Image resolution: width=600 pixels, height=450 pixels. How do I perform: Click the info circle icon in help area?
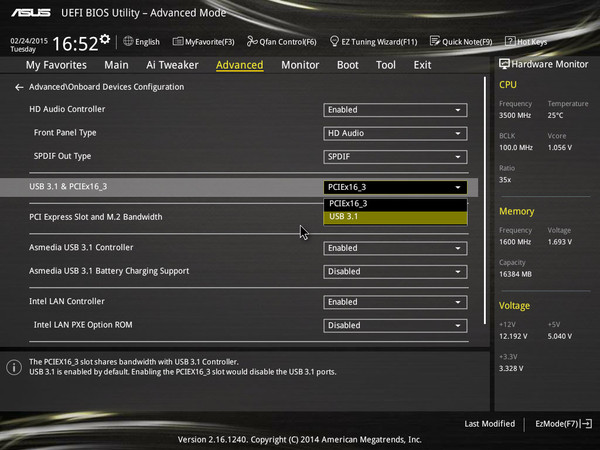pyautogui.click(x=14, y=367)
